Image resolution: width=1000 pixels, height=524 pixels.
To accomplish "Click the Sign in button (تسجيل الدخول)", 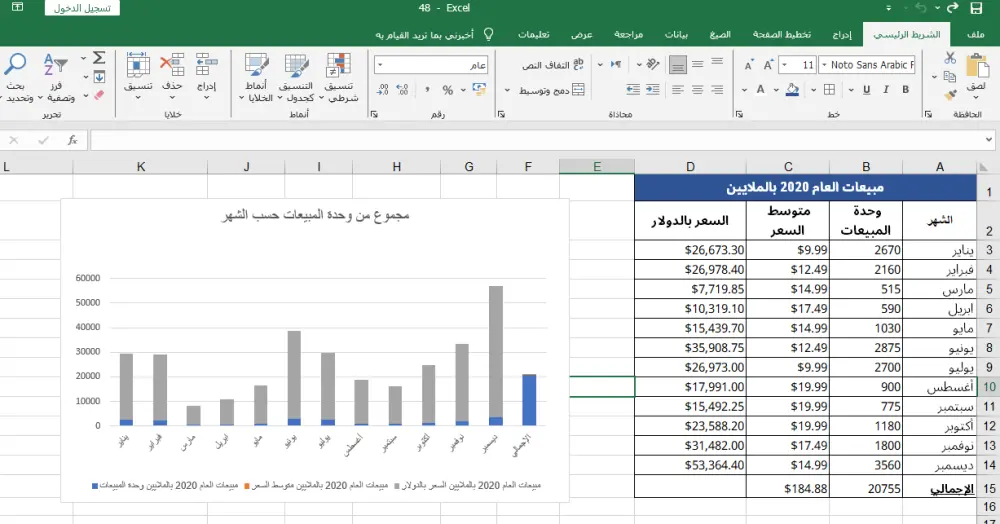I will coord(82,8).
